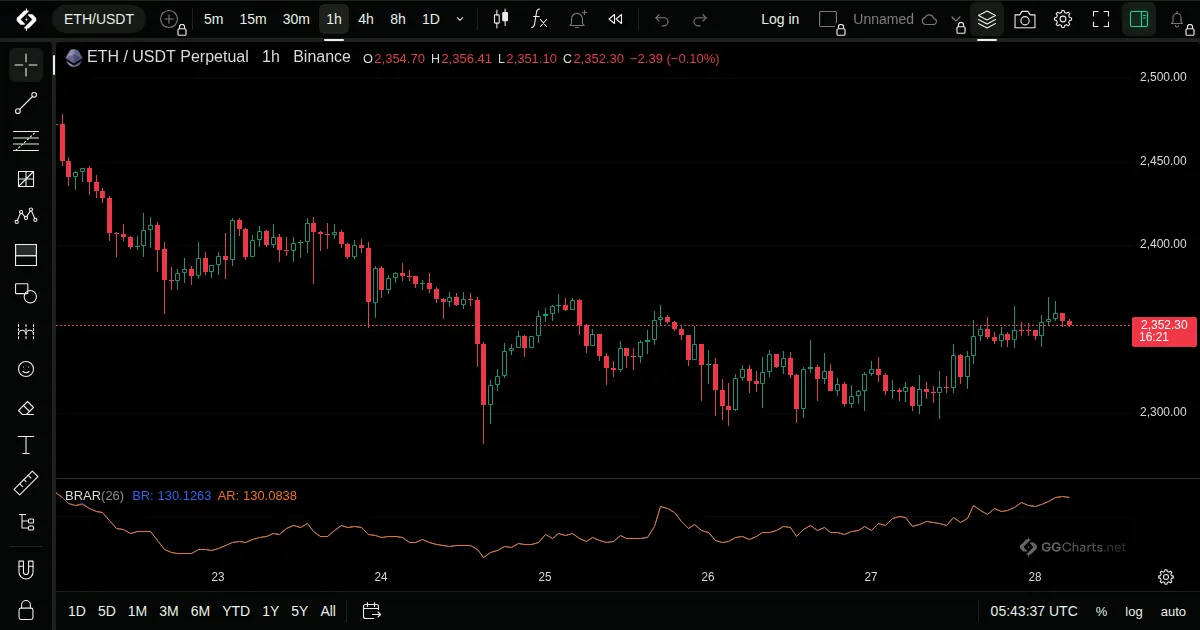Click the Log in link
Screen dimensions: 1200x630
780,19
